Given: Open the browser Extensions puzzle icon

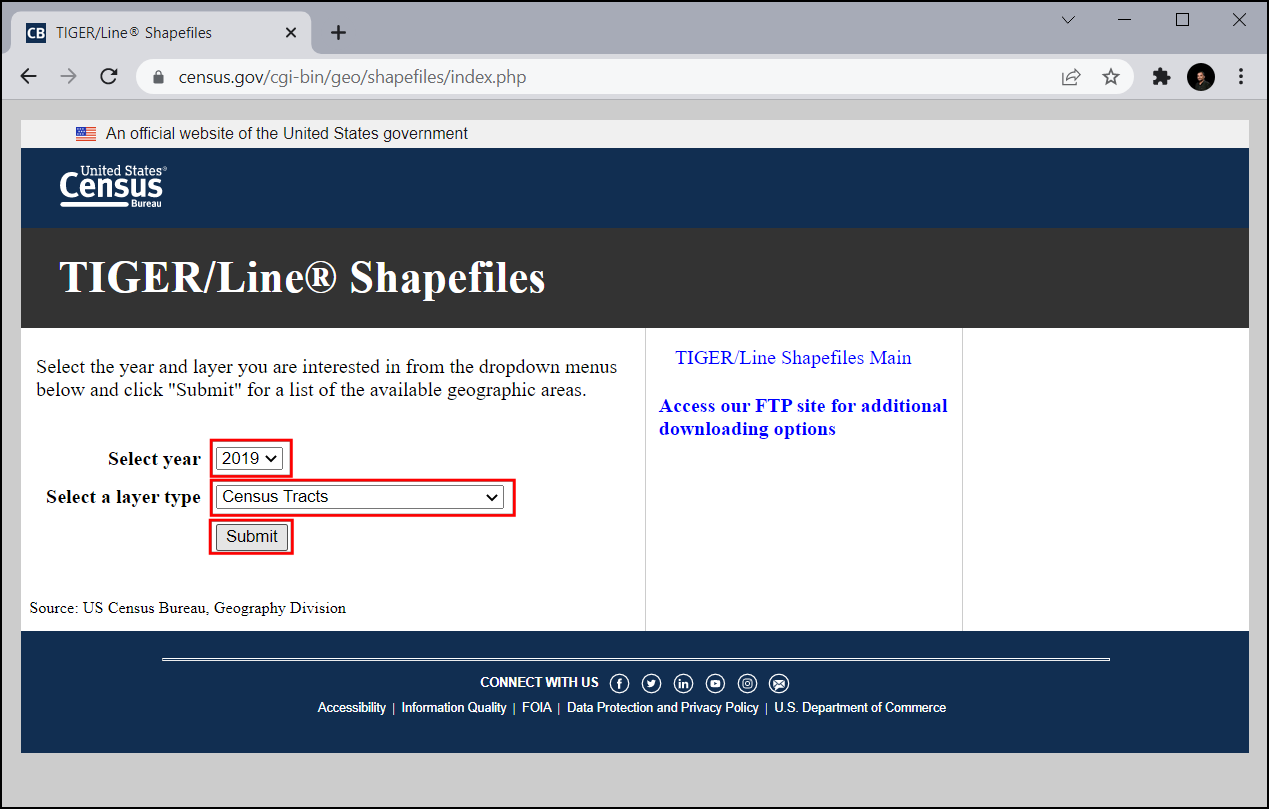Looking at the screenshot, I should coord(1161,77).
